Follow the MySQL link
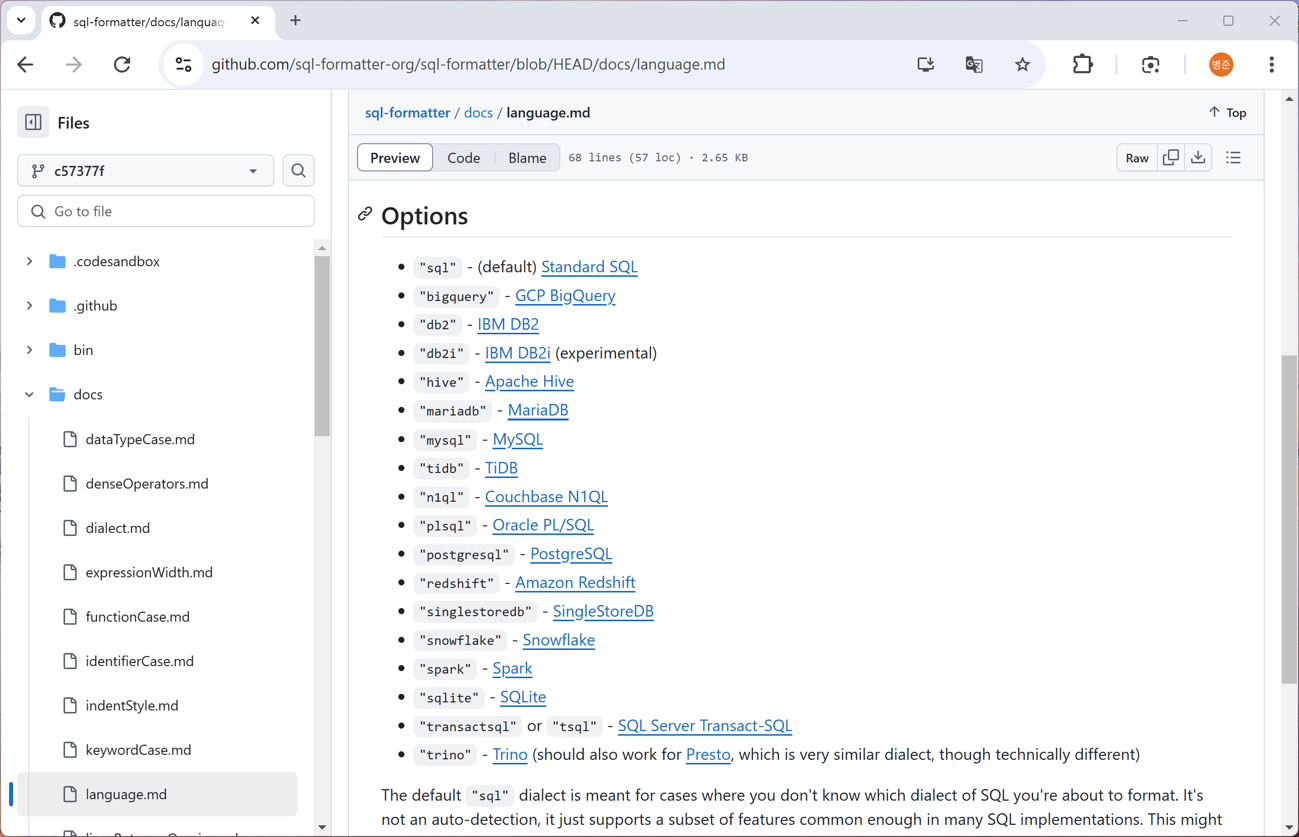The image size is (1299, 837). click(518, 439)
